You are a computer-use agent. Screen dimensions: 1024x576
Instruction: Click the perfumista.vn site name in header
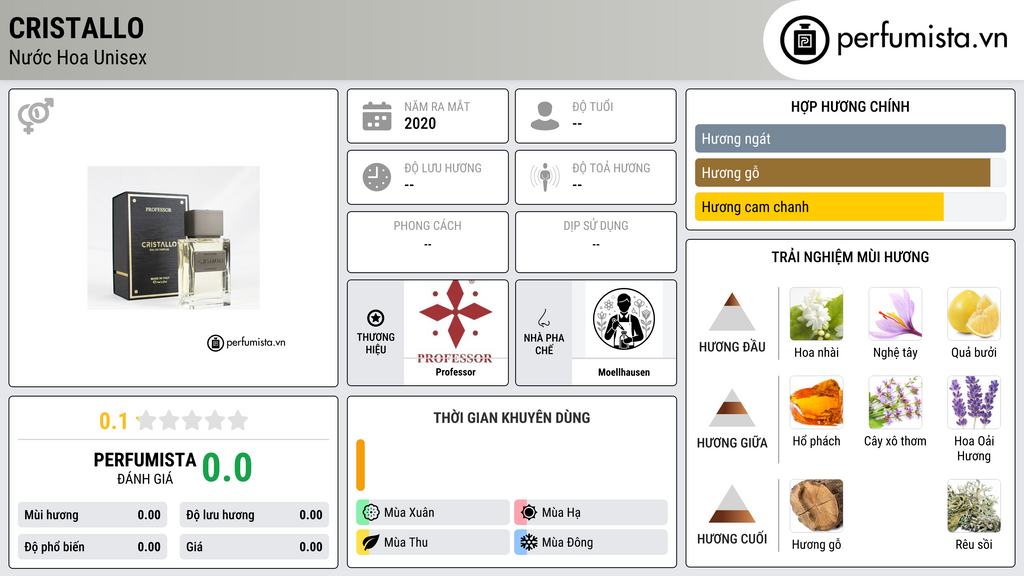click(922, 38)
